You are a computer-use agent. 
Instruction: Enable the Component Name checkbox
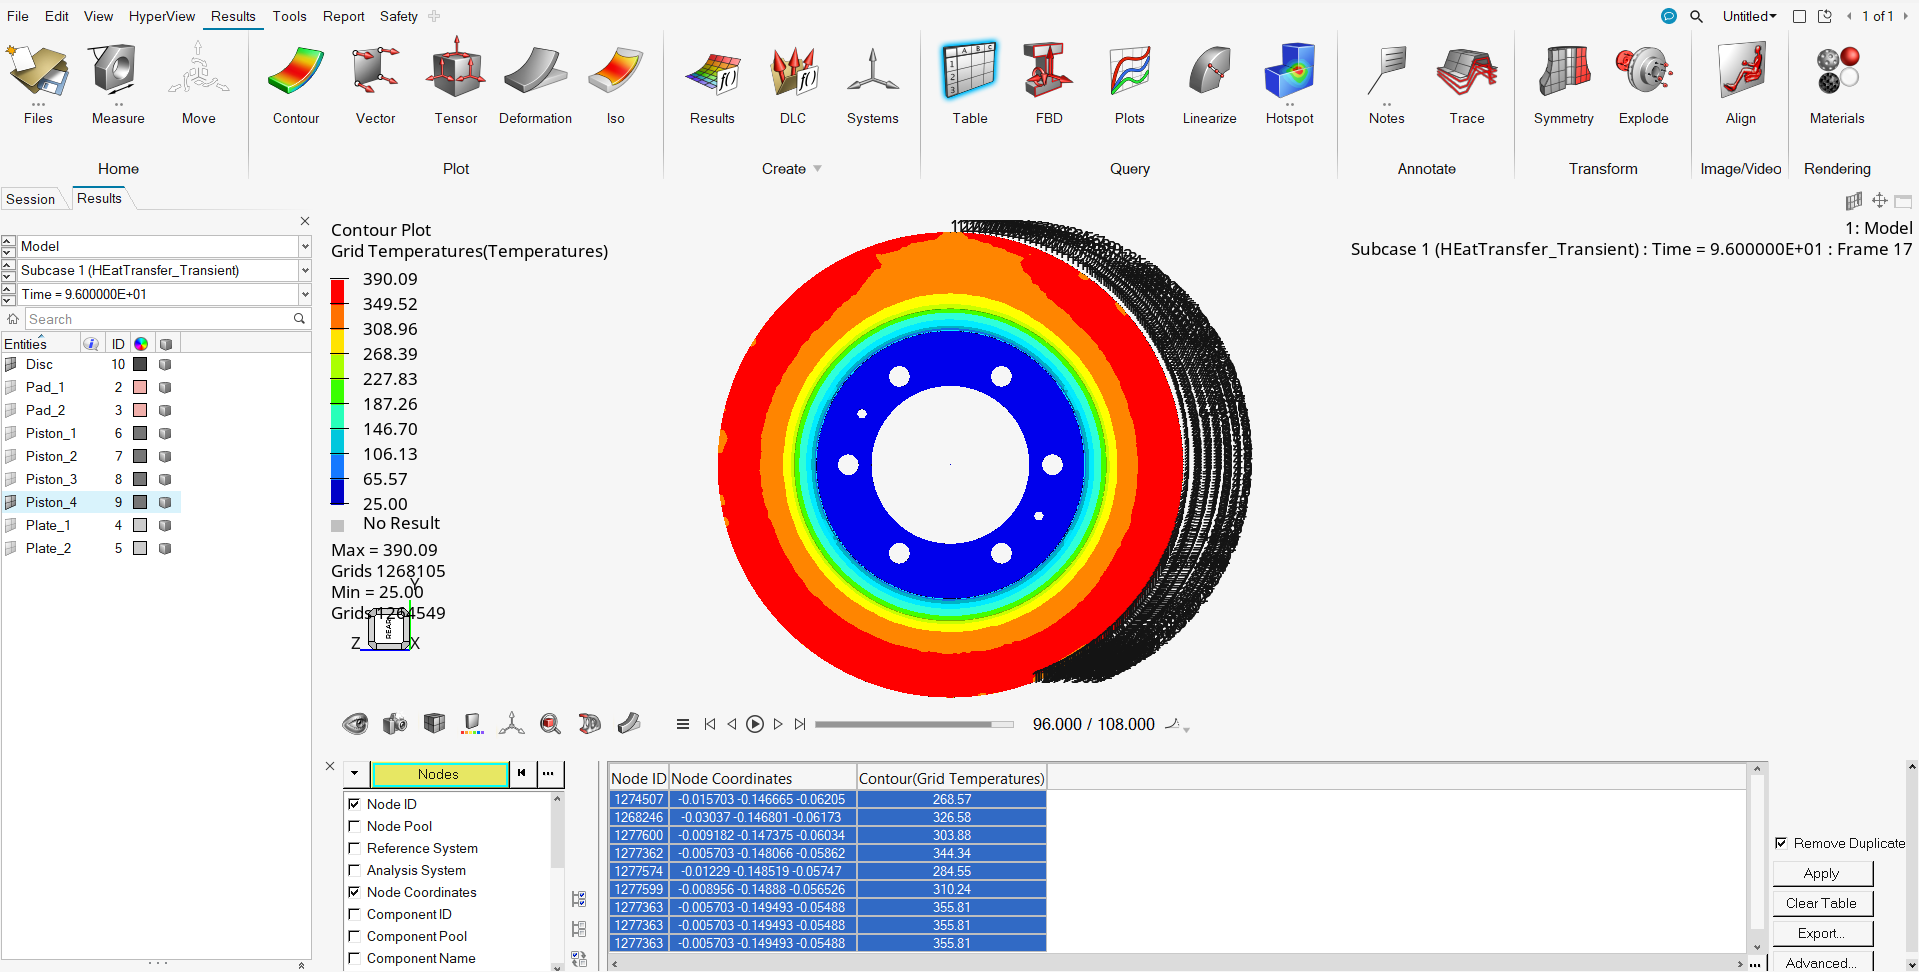pos(354,958)
